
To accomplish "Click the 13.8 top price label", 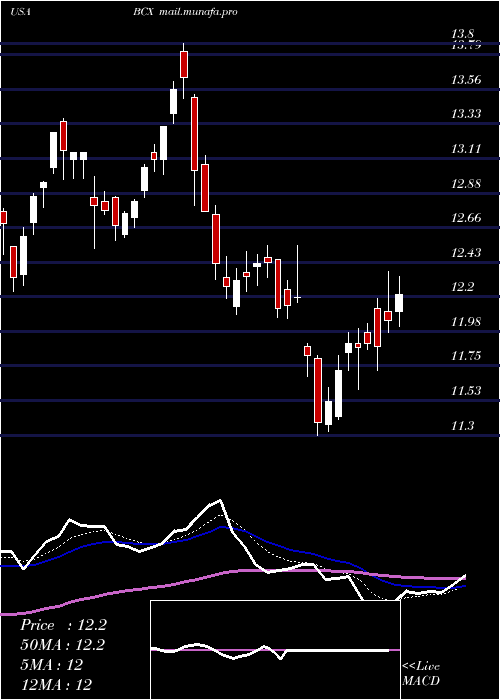I will (x=462, y=34).
